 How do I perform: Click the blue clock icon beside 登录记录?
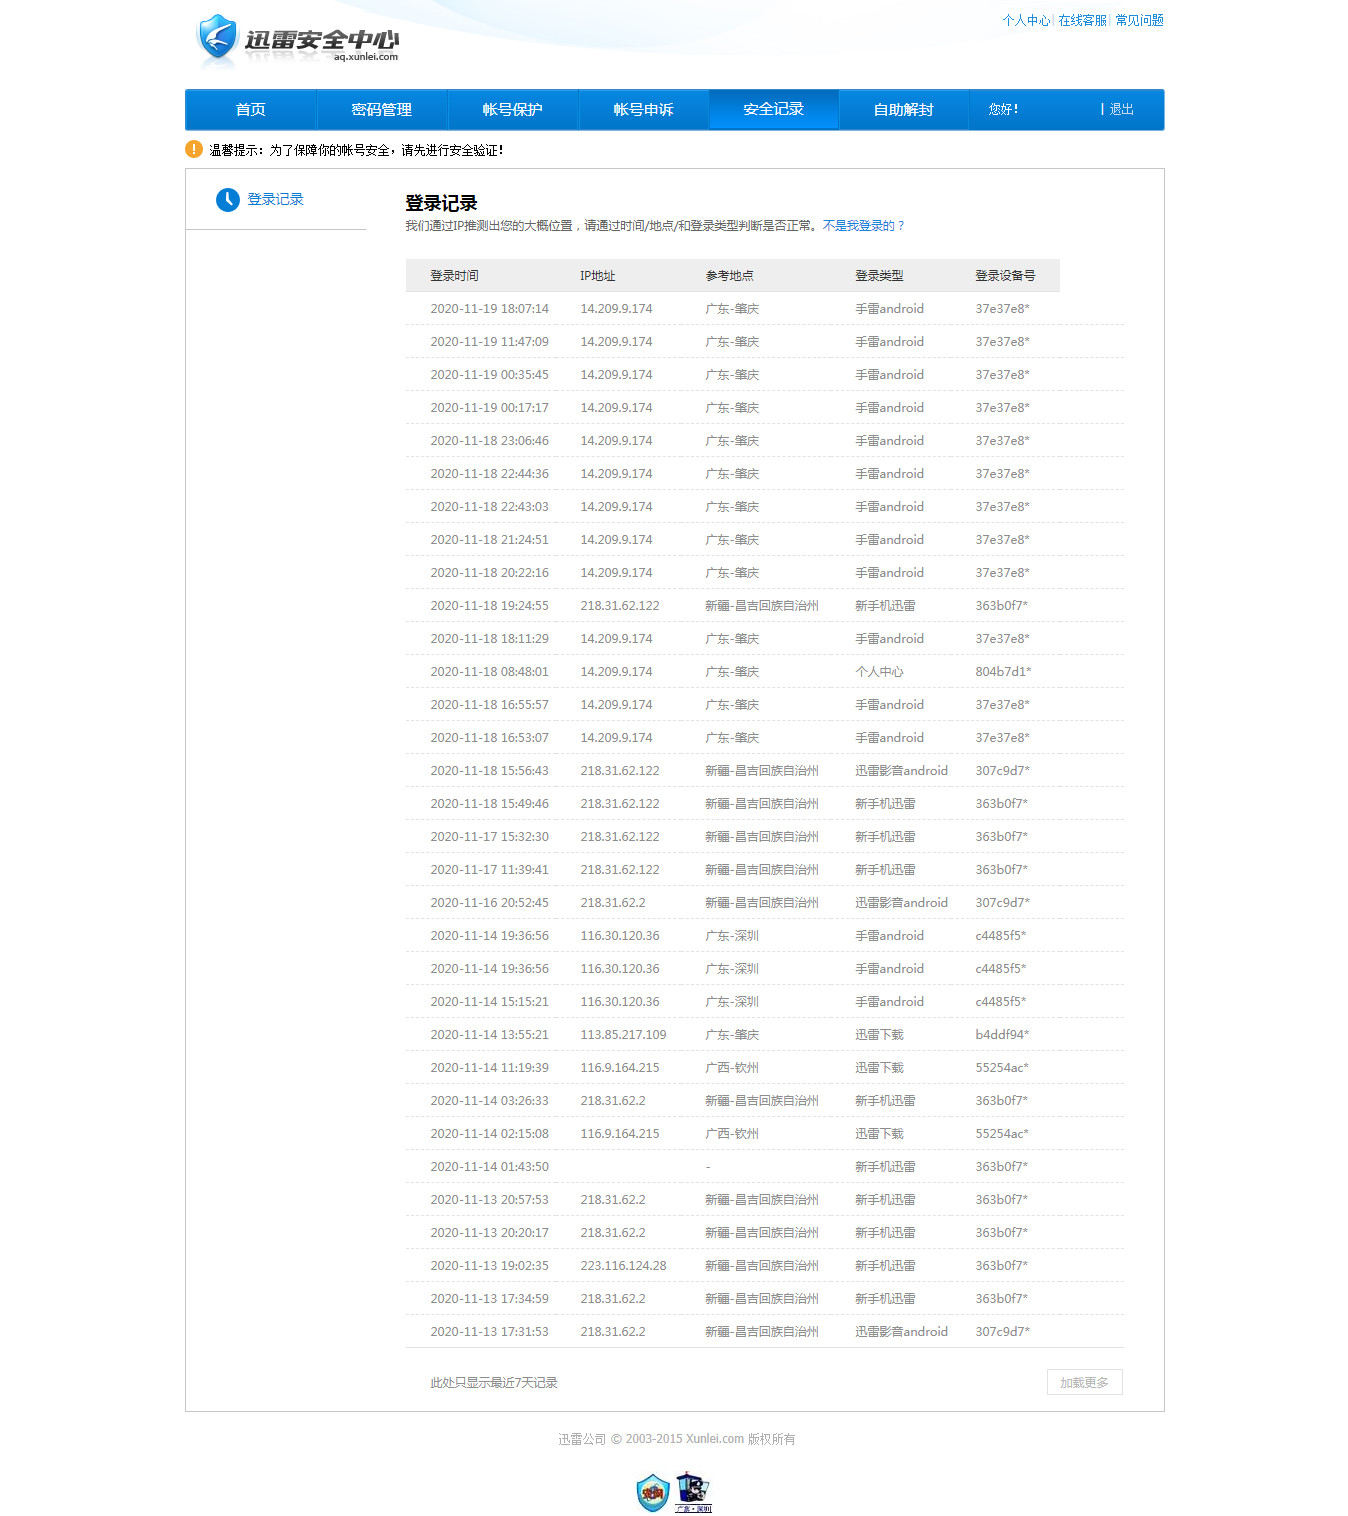(228, 199)
